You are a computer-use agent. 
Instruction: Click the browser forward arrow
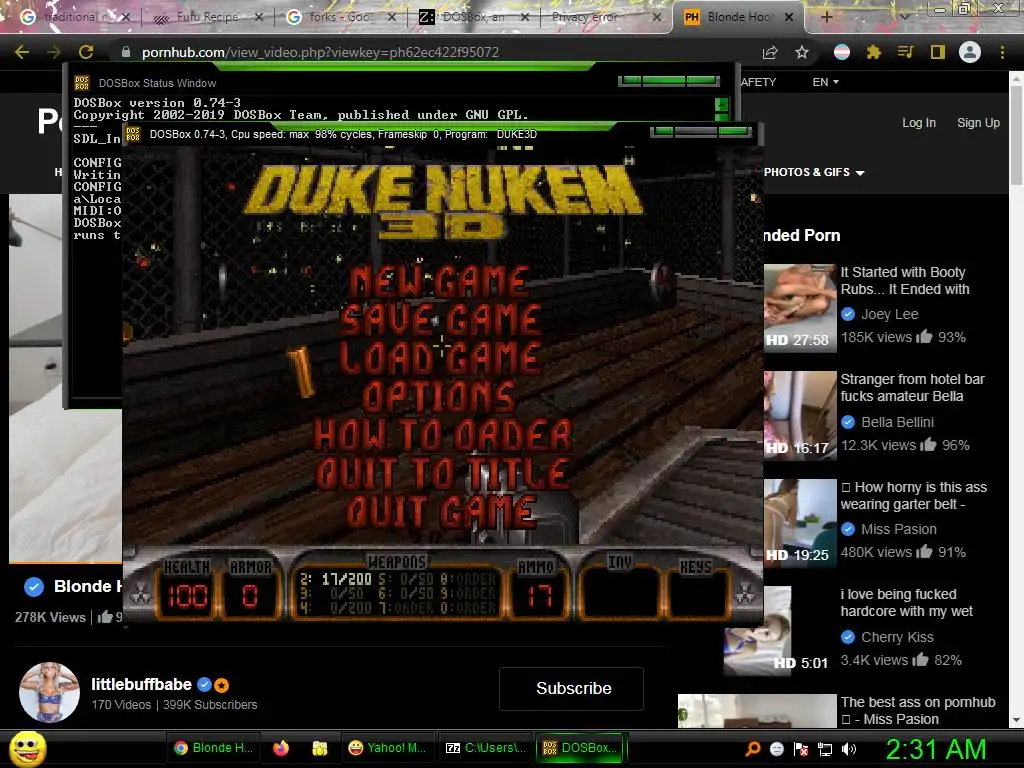[54, 52]
